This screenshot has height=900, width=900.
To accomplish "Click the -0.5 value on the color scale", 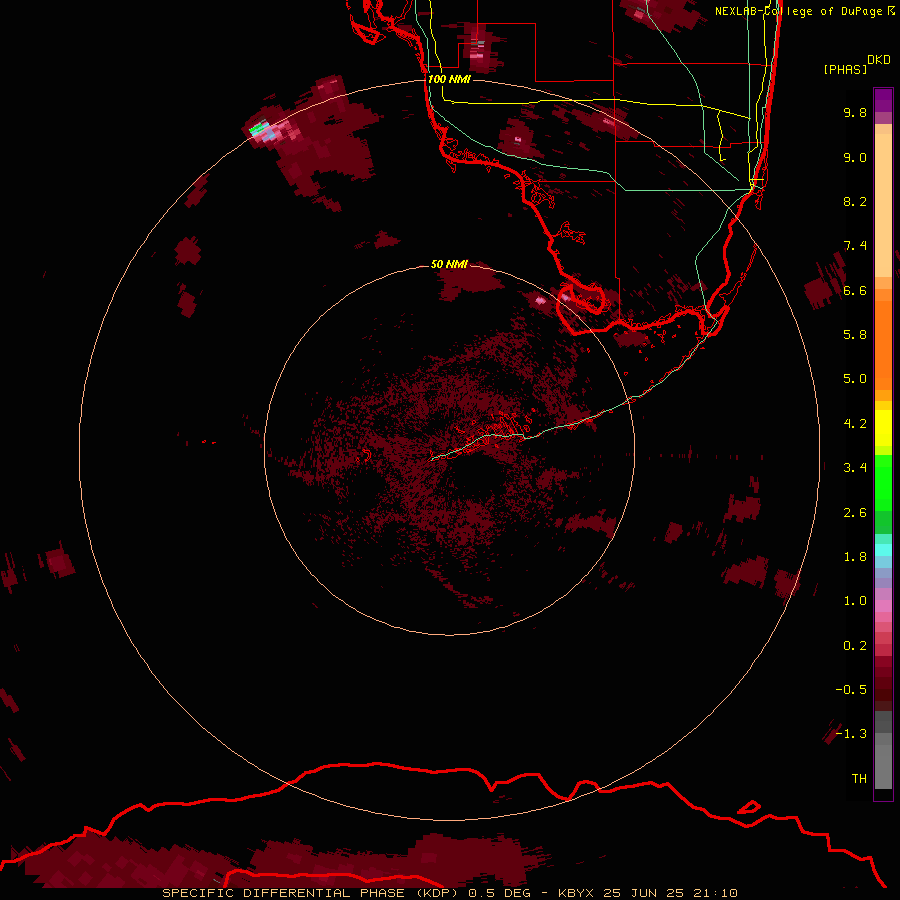I will (851, 690).
